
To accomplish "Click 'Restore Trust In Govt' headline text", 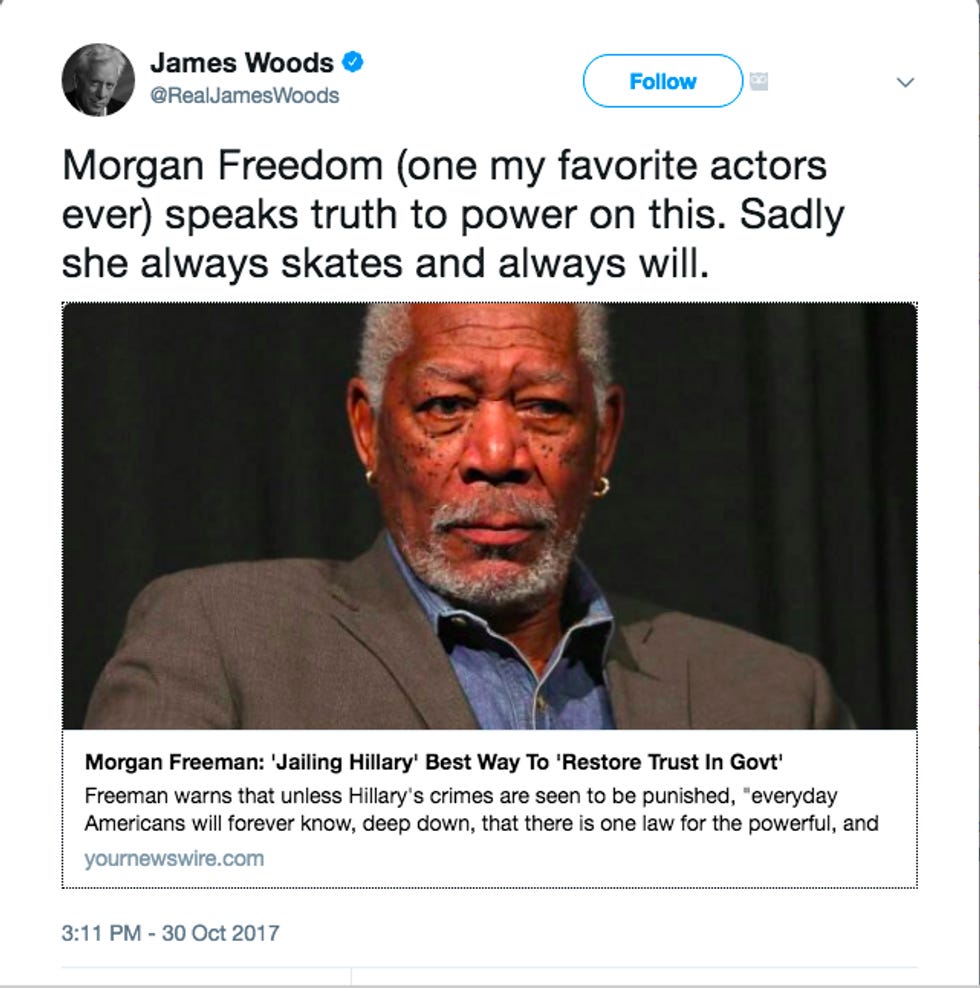I will [669, 762].
